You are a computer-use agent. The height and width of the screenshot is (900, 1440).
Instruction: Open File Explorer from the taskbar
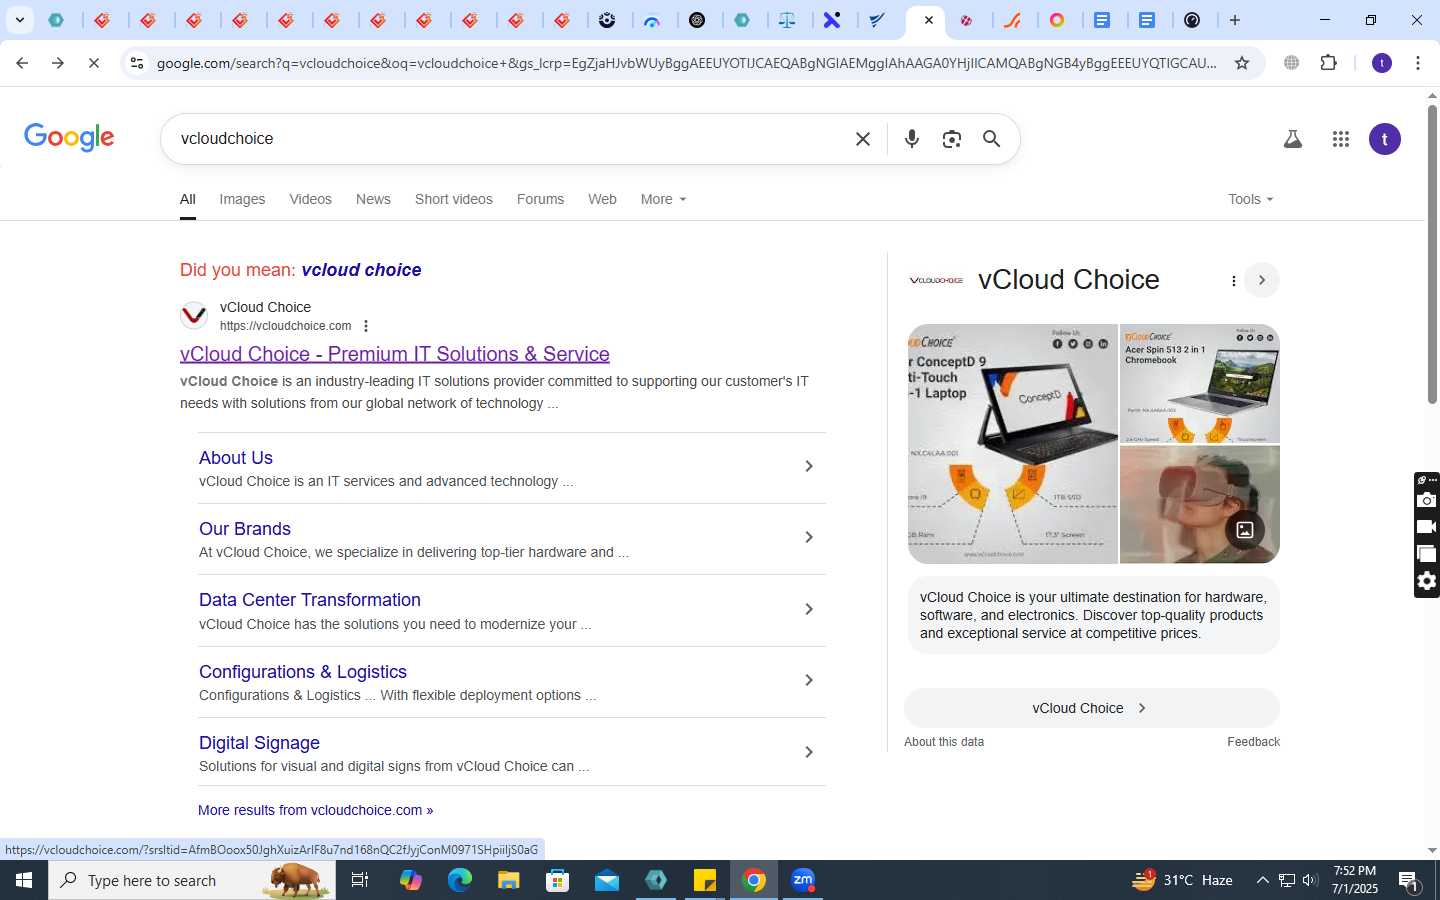click(508, 880)
